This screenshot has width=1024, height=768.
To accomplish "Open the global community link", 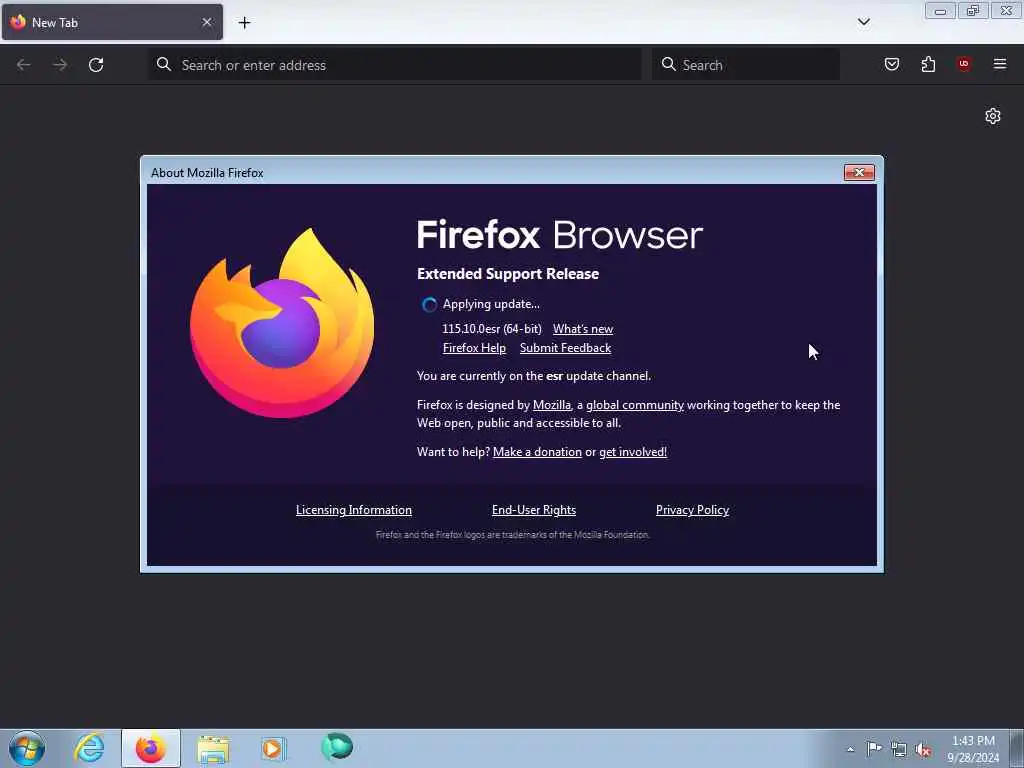I will pos(635,405).
